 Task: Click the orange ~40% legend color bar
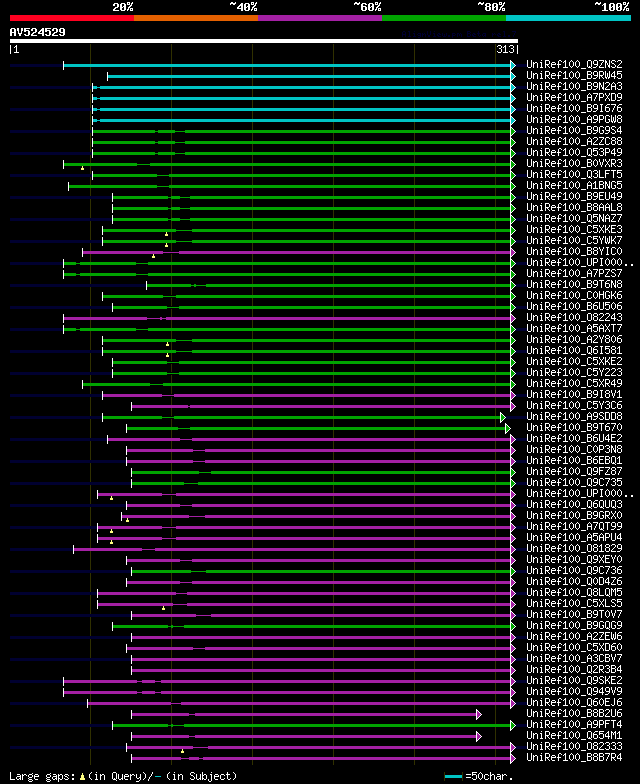click(196, 18)
